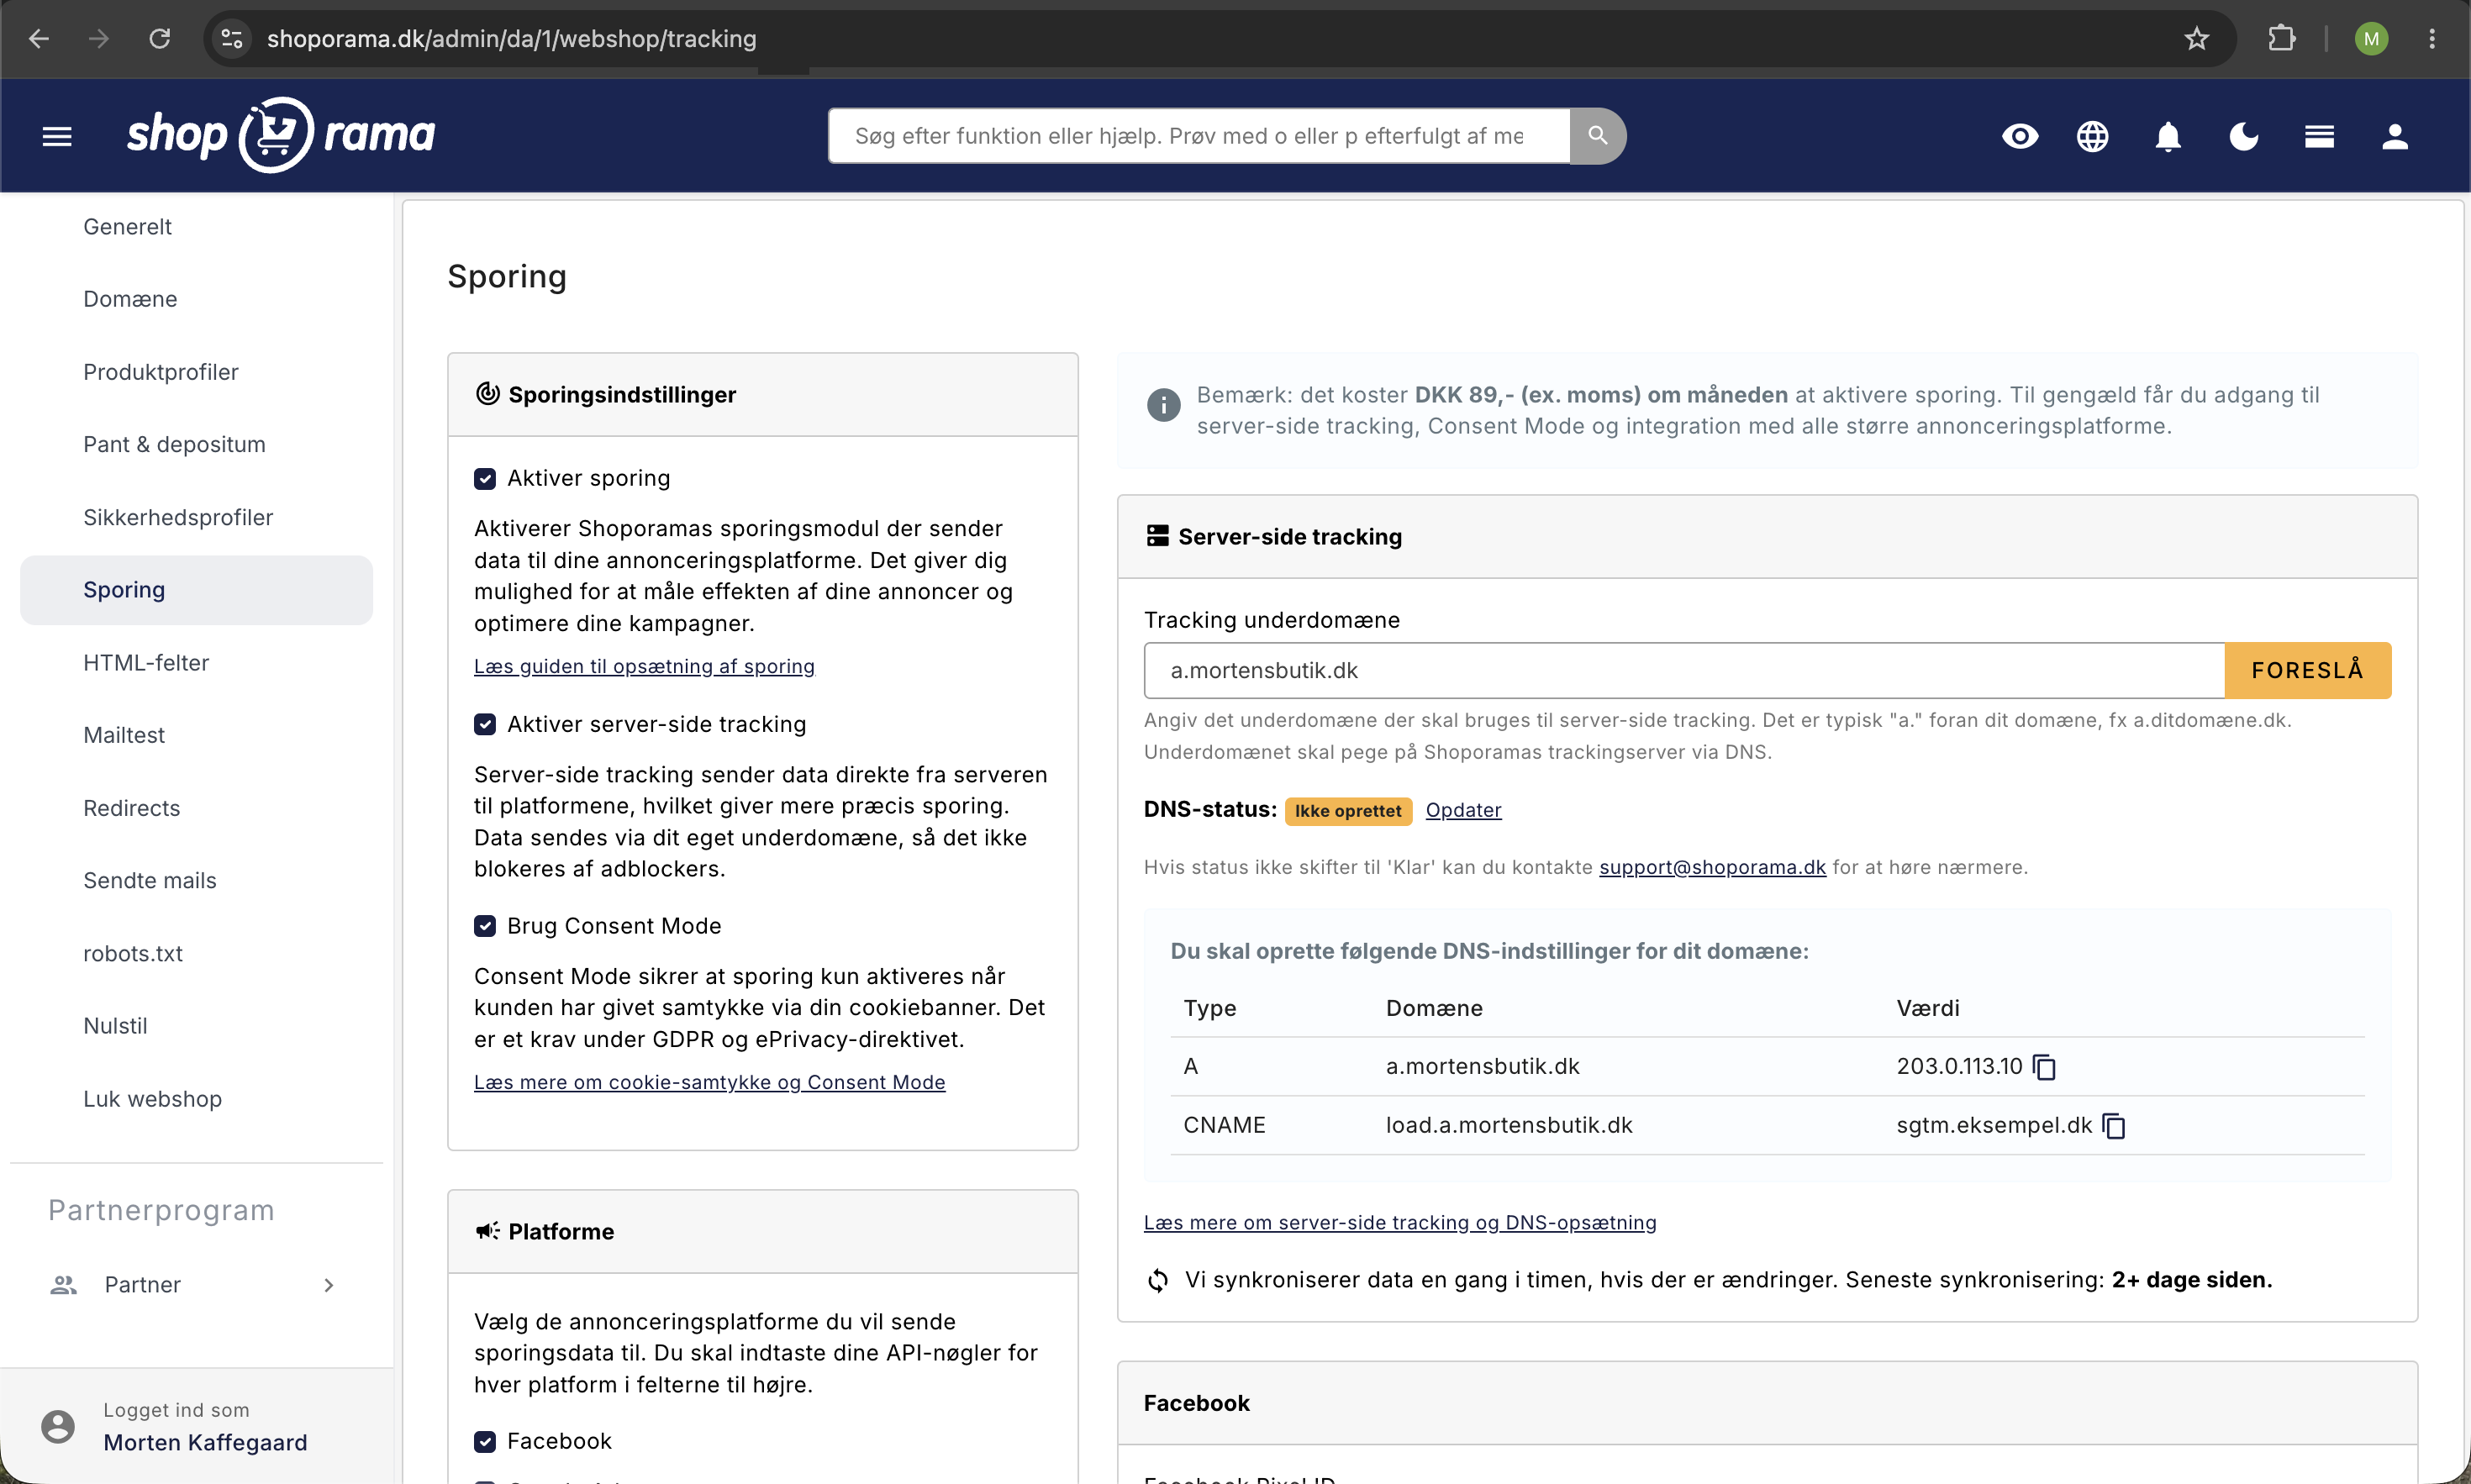The height and width of the screenshot is (1484, 2471).
Task: Open the hamburger navigation menu
Action: click(x=57, y=136)
